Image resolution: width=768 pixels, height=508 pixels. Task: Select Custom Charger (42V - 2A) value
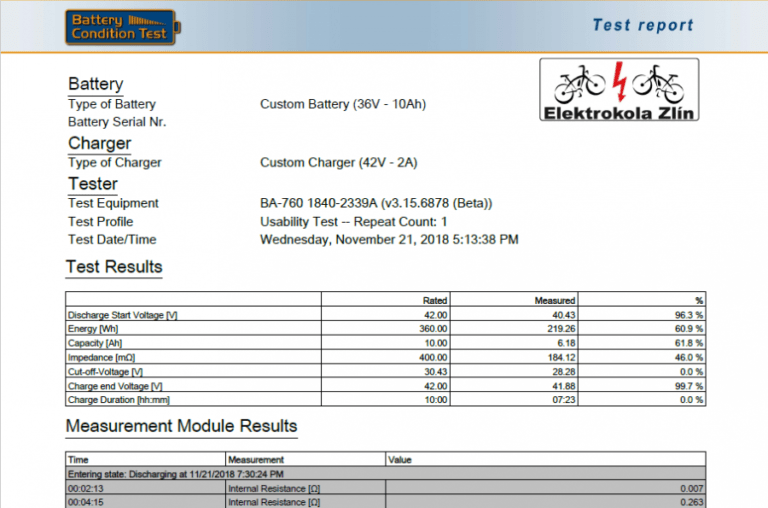pyautogui.click(x=338, y=163)
